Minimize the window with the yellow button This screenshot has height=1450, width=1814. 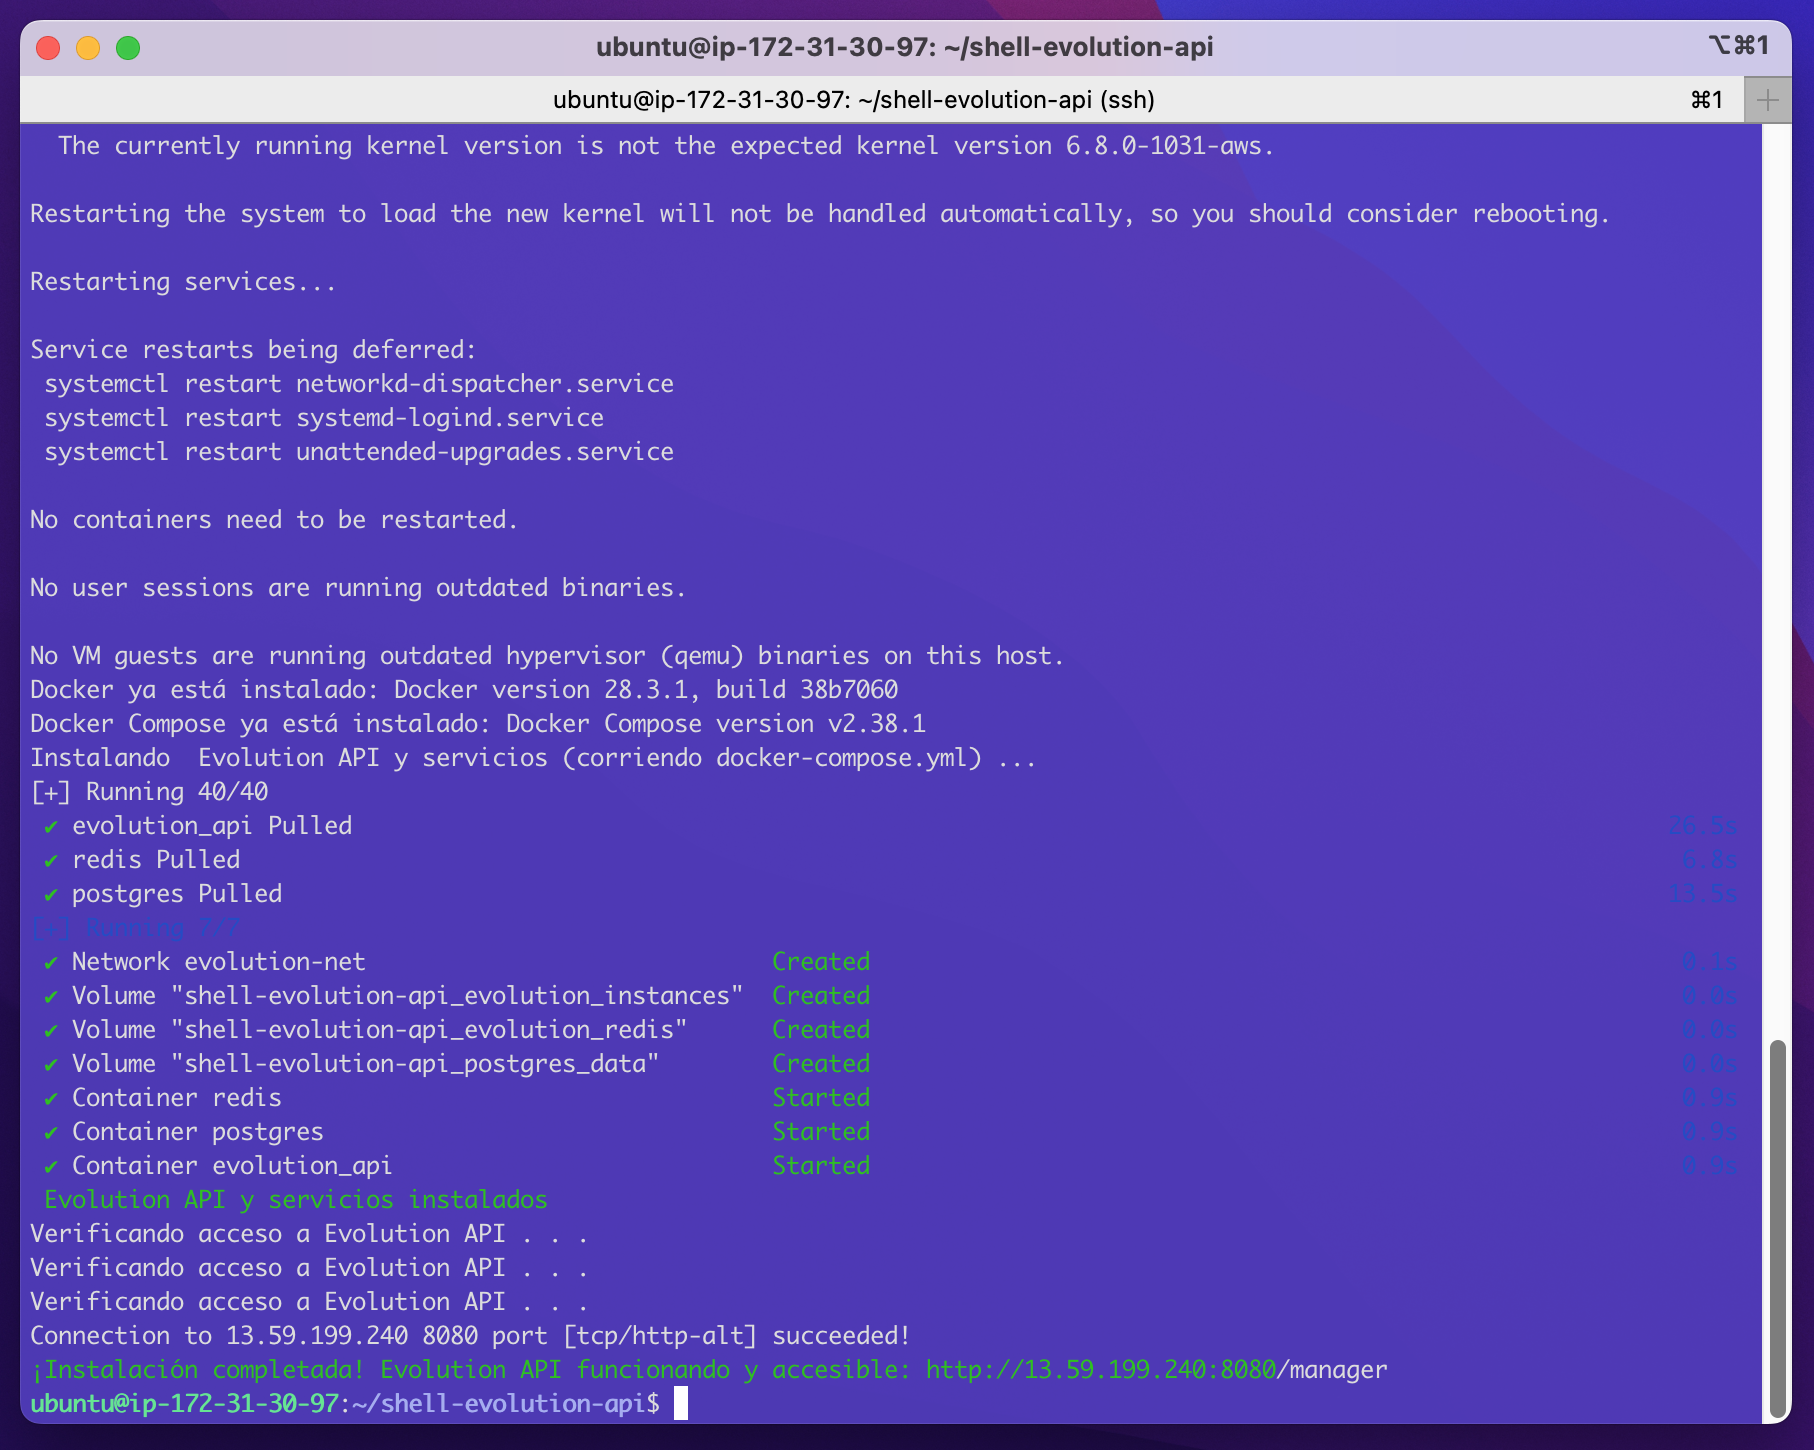point(88,47)
